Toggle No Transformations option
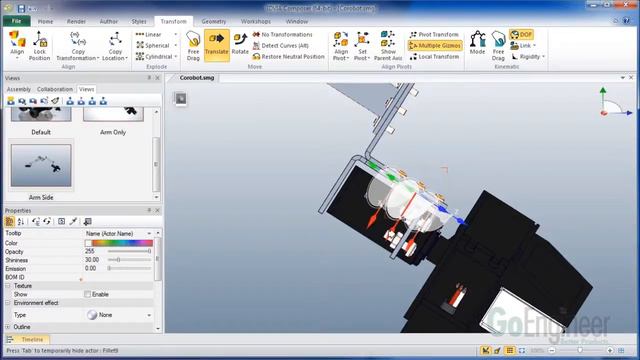The width and height of the screenshot is (640, 360). click(x=282, y=35)
